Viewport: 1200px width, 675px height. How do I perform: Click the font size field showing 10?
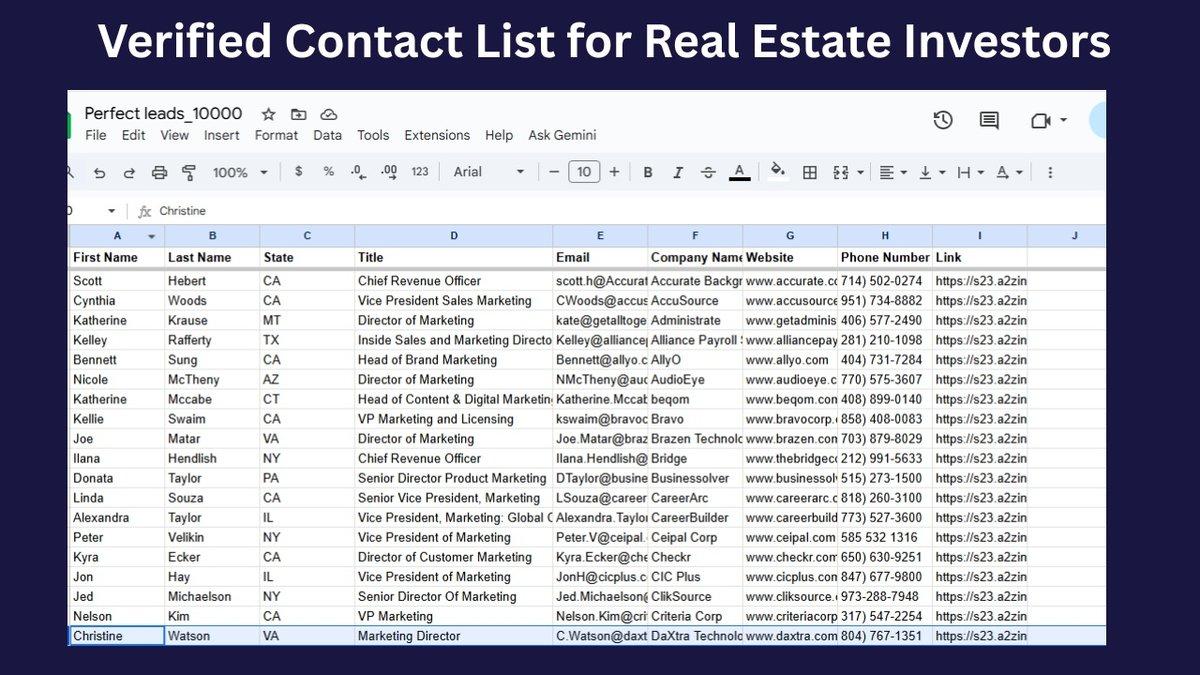coord(584,172)
